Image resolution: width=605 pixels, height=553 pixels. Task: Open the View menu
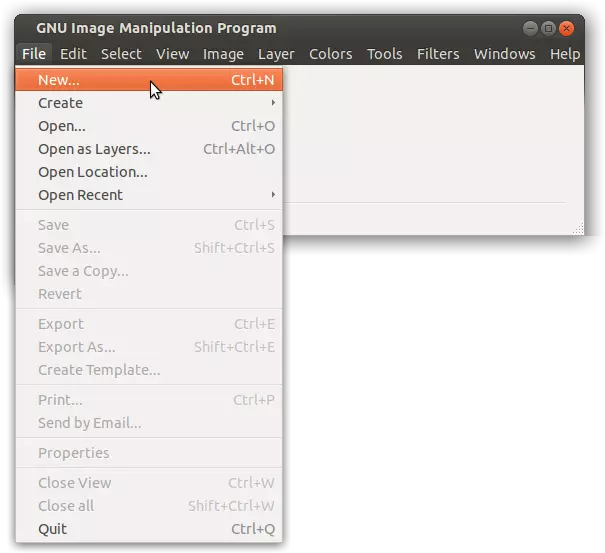[x=172, y=54]
